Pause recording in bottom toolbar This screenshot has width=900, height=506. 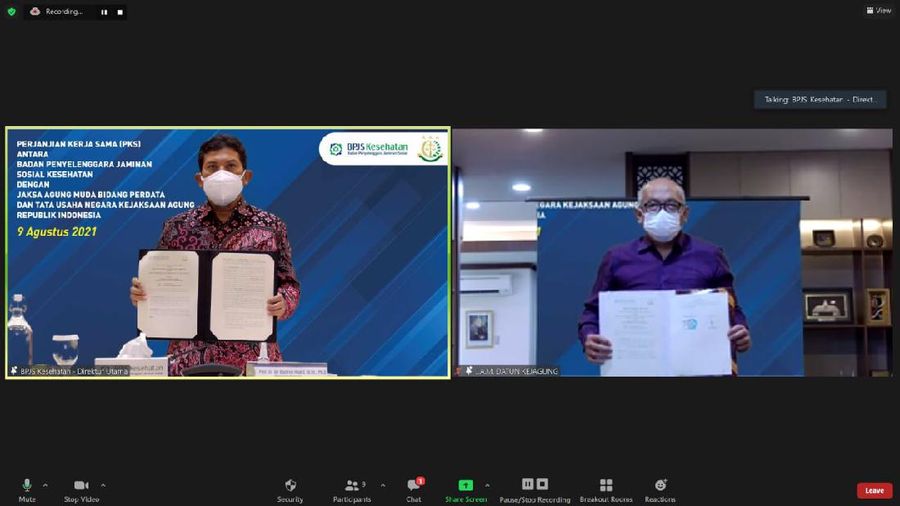[x=527, y=484]
